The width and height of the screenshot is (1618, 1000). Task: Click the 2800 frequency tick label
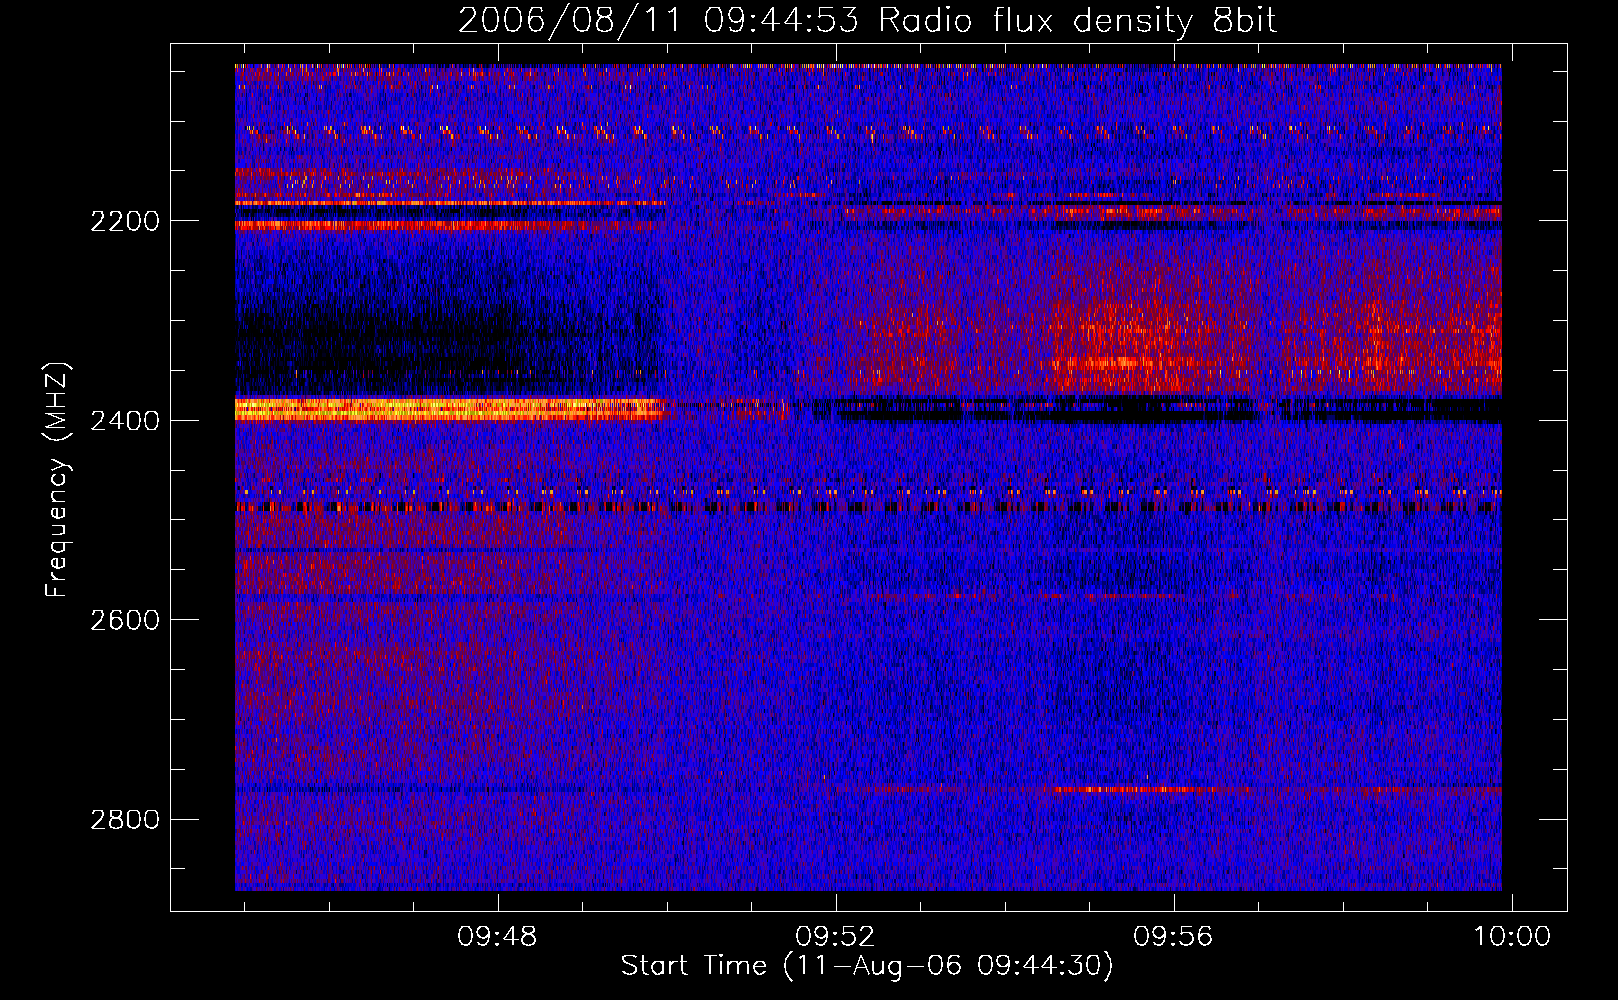click(125, 820)
